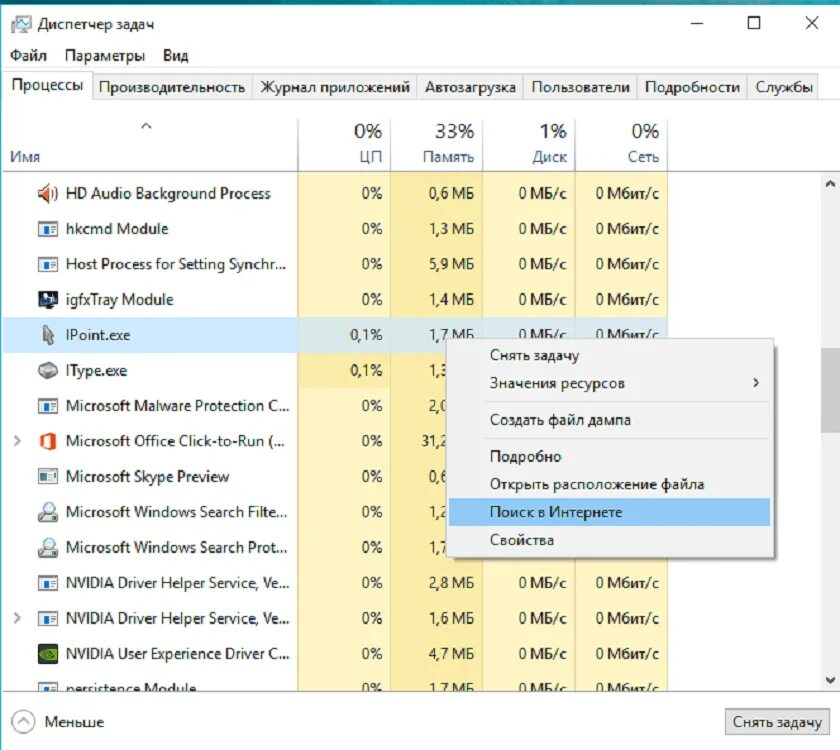Click the NVIDIA User Experience Driver icon
This screenshot has height=750, width=840.
coord(48,654)
